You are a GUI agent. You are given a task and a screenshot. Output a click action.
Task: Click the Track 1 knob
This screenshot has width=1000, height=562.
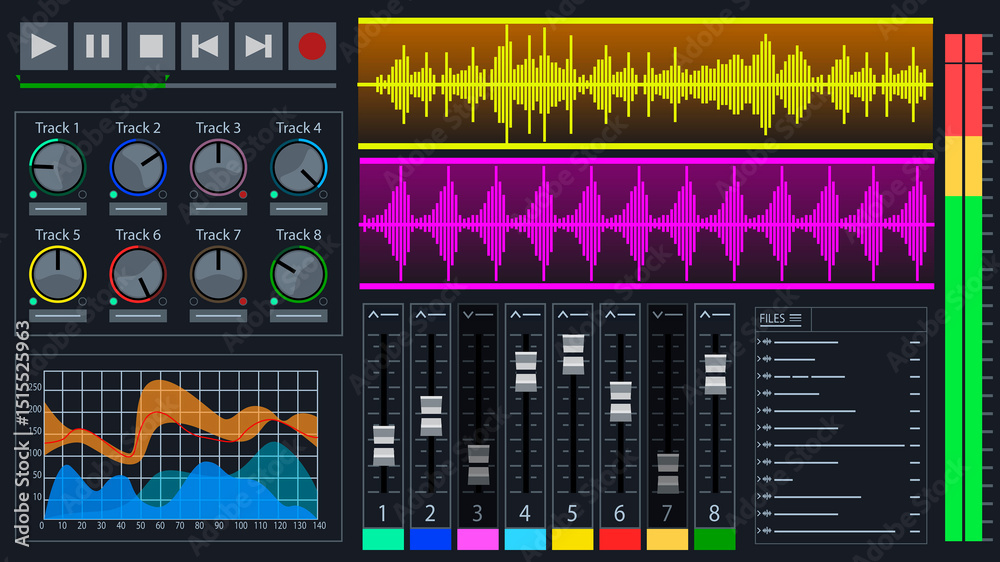(x=57, y=167)
